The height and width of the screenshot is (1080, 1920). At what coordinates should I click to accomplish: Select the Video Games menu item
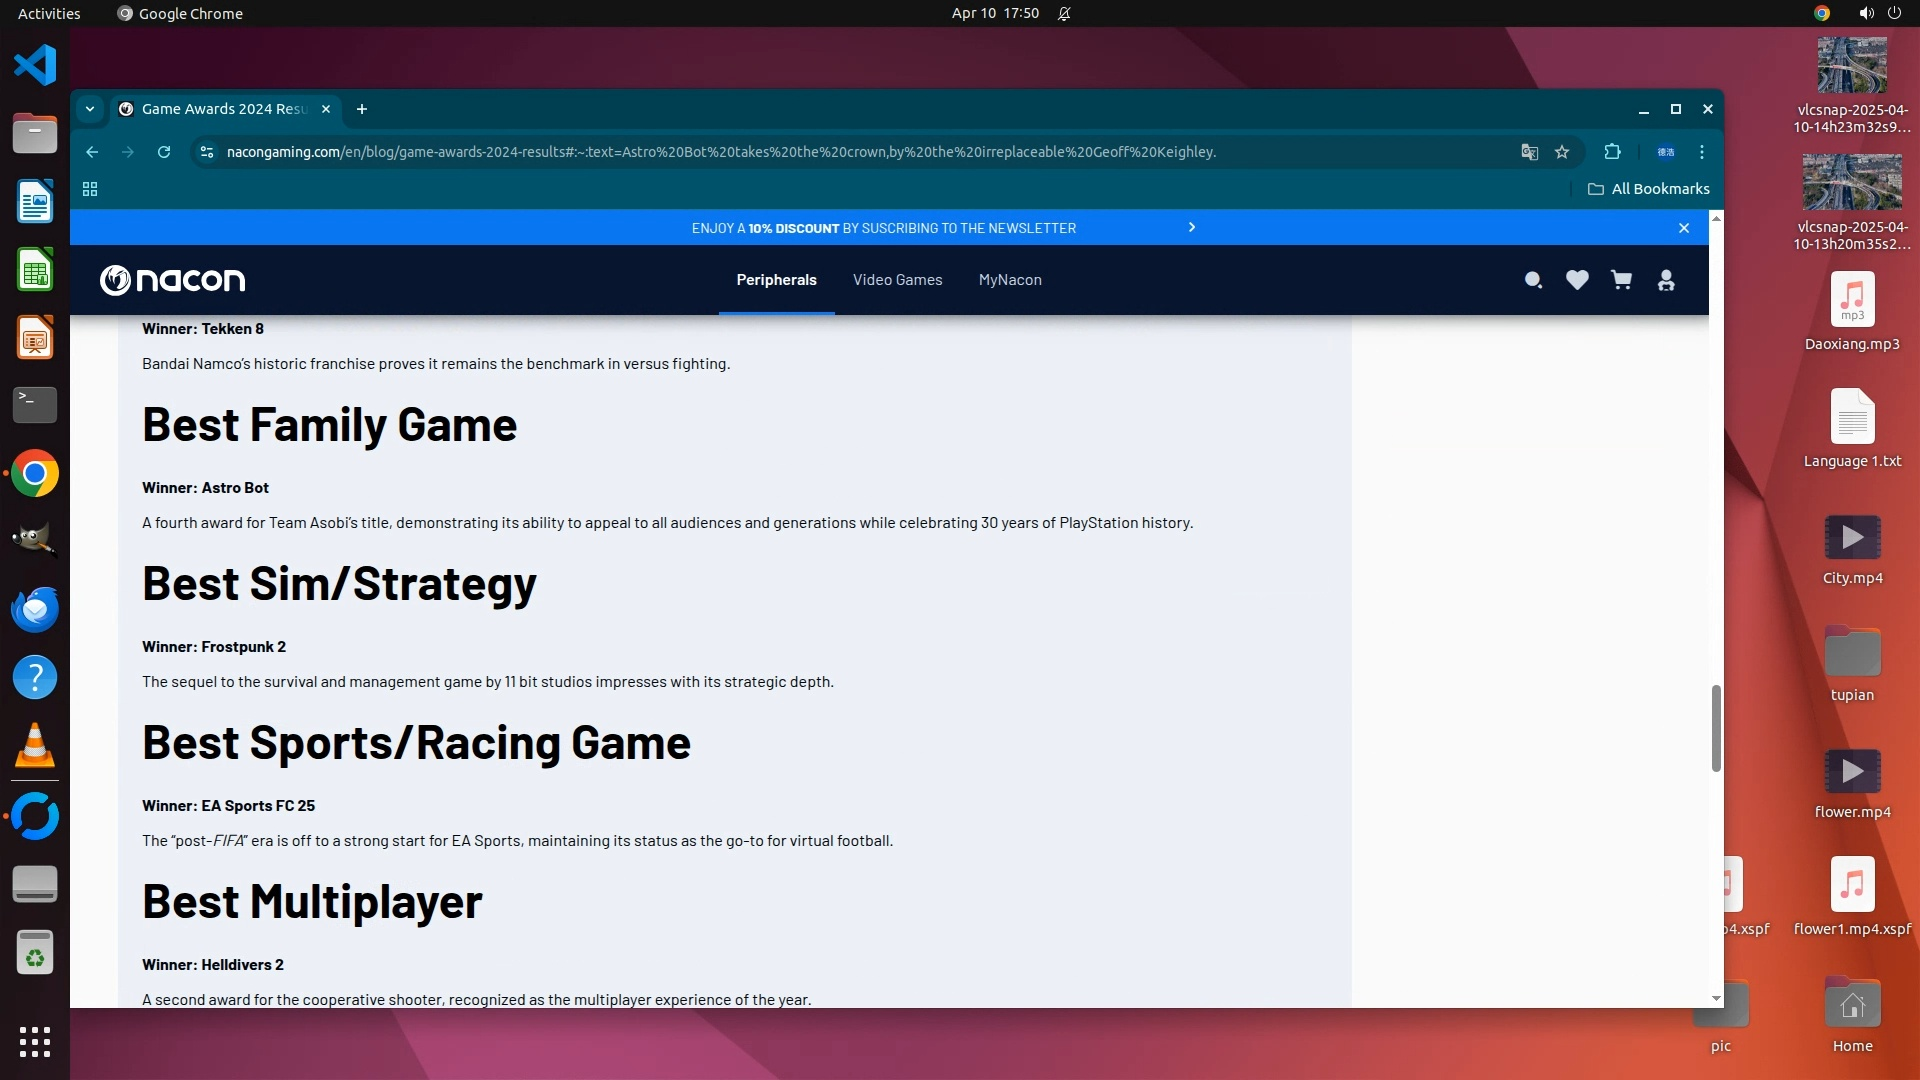(x=897, y=280)
